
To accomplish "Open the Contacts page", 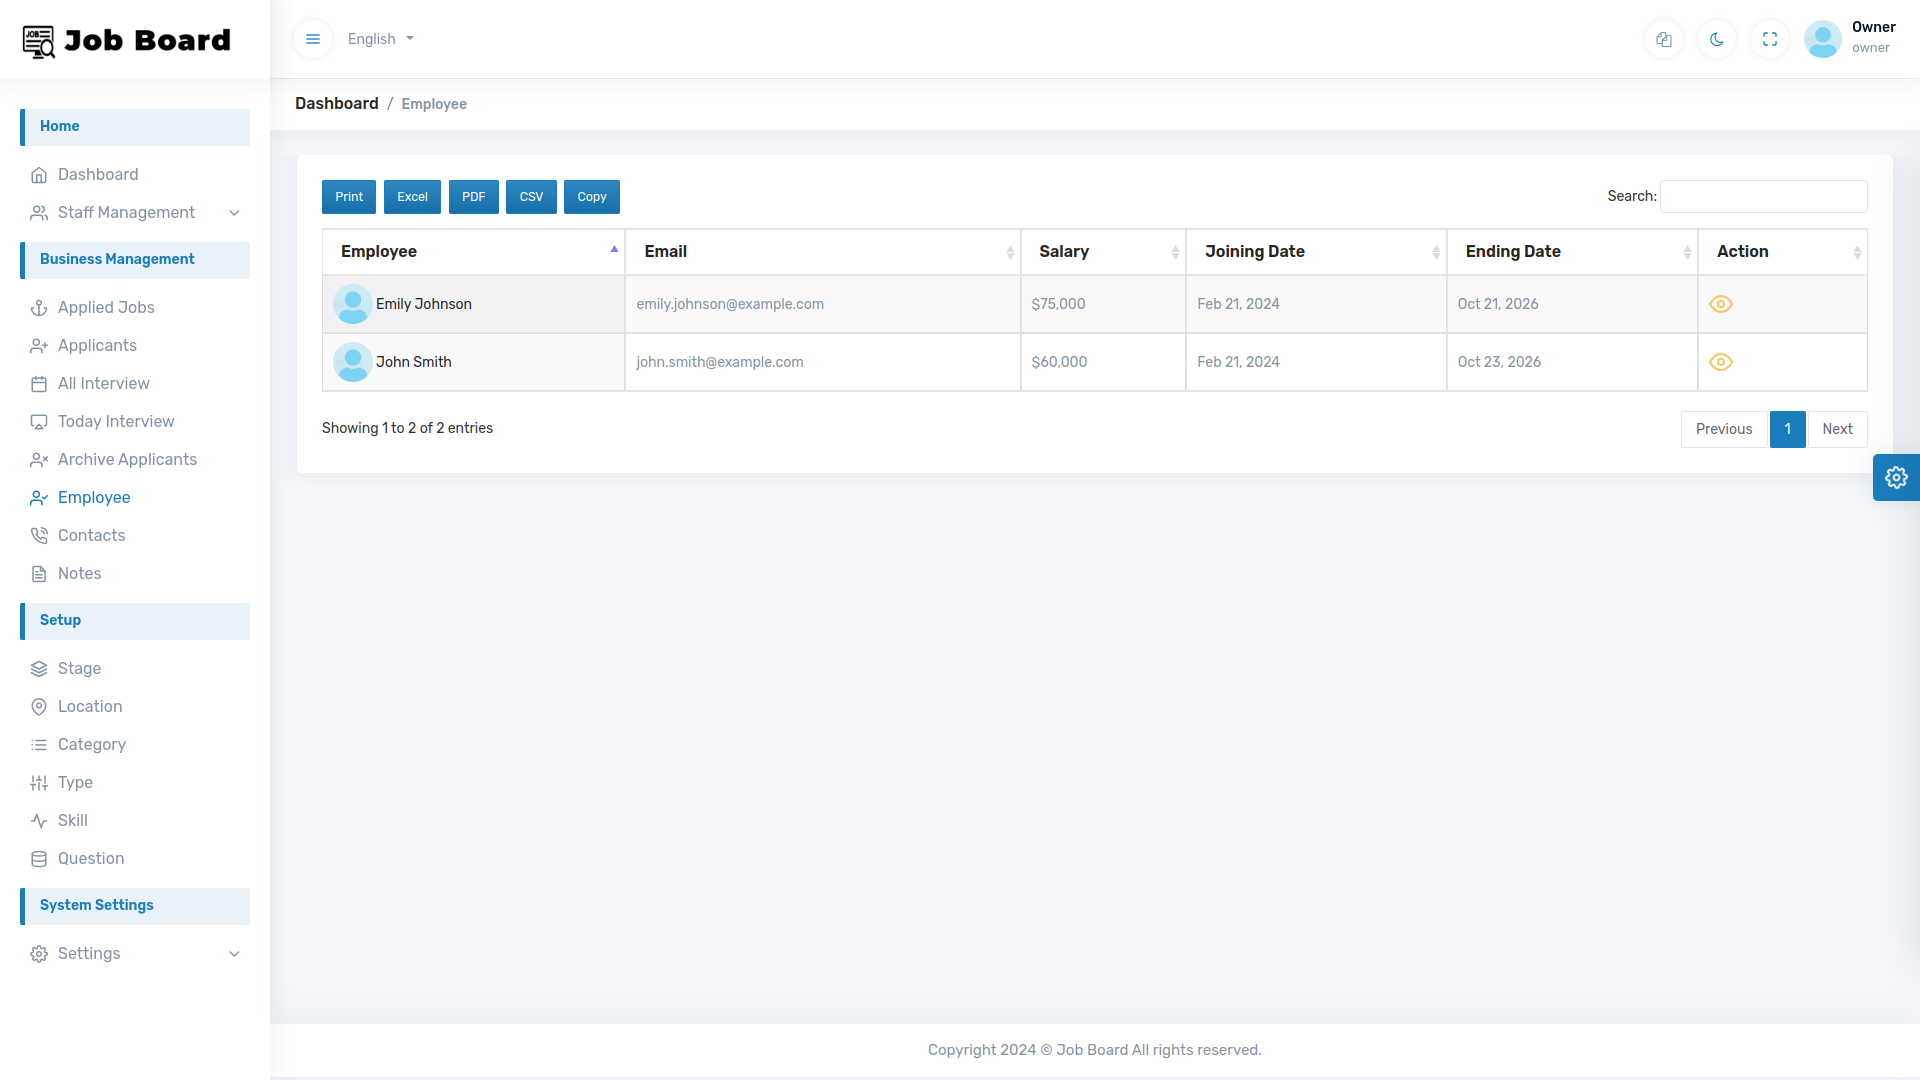I will [91, 535].
